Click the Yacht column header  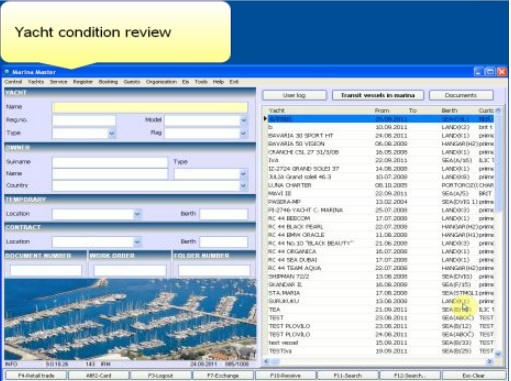pos(277,110)
